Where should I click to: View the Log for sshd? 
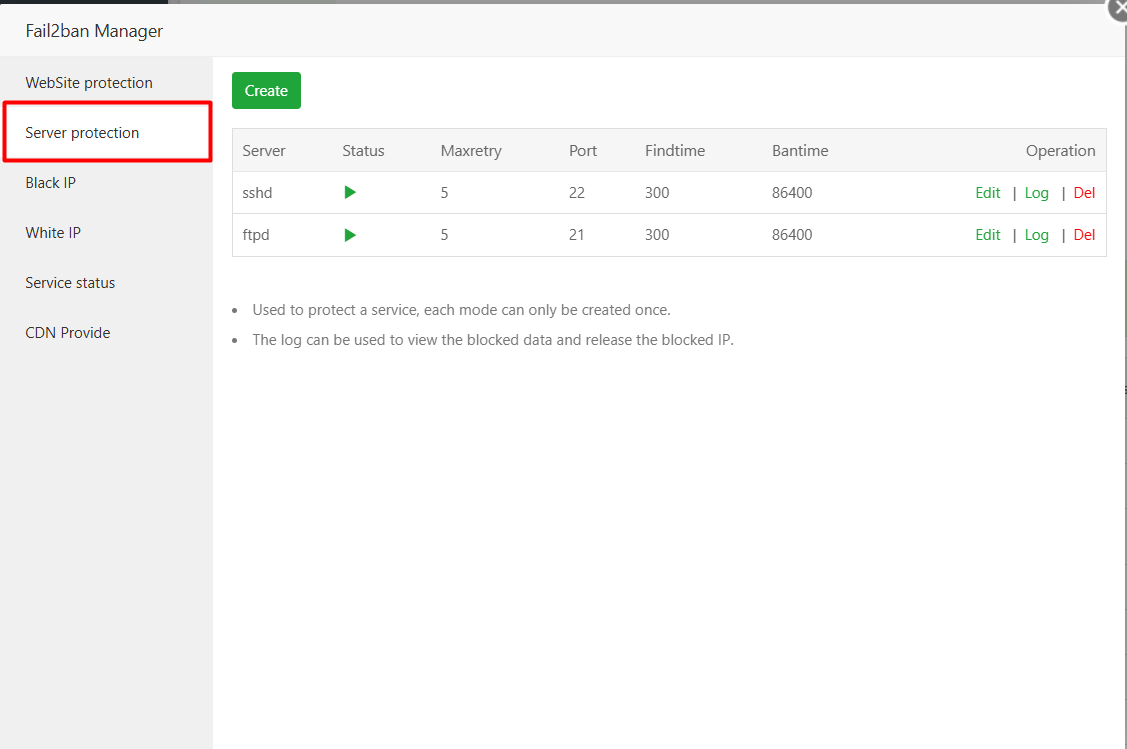click(1036, 192)
